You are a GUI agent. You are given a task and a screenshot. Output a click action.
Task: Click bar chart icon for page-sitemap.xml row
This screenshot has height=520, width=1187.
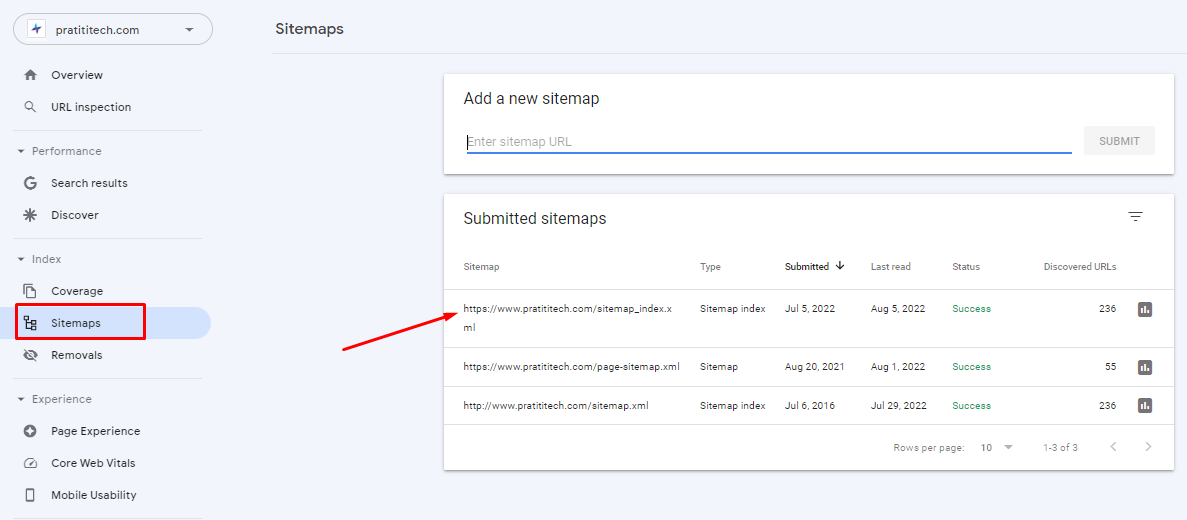1145,367
